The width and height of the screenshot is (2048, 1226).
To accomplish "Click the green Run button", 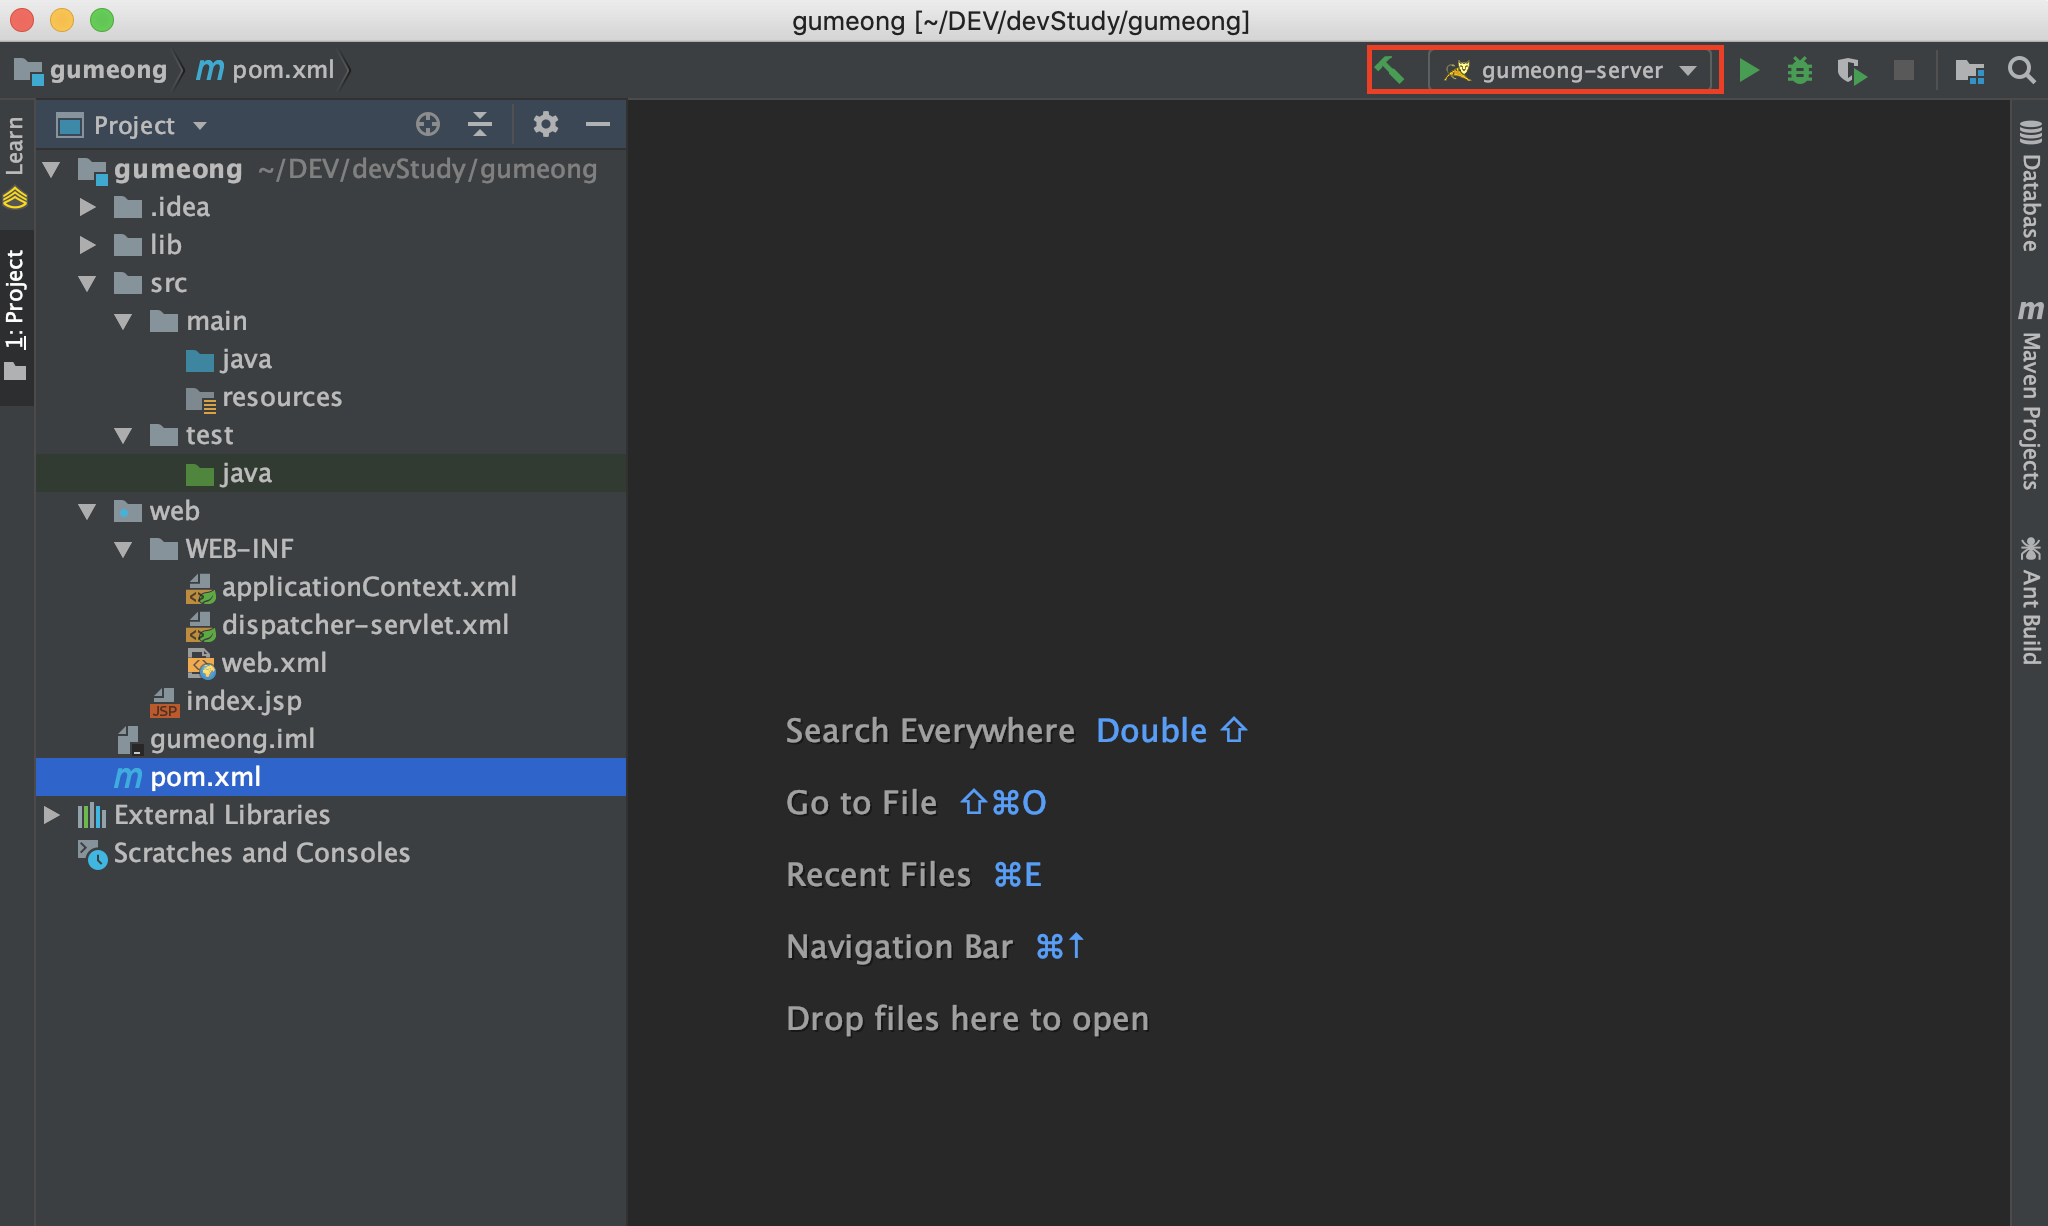I will 1748,70.
